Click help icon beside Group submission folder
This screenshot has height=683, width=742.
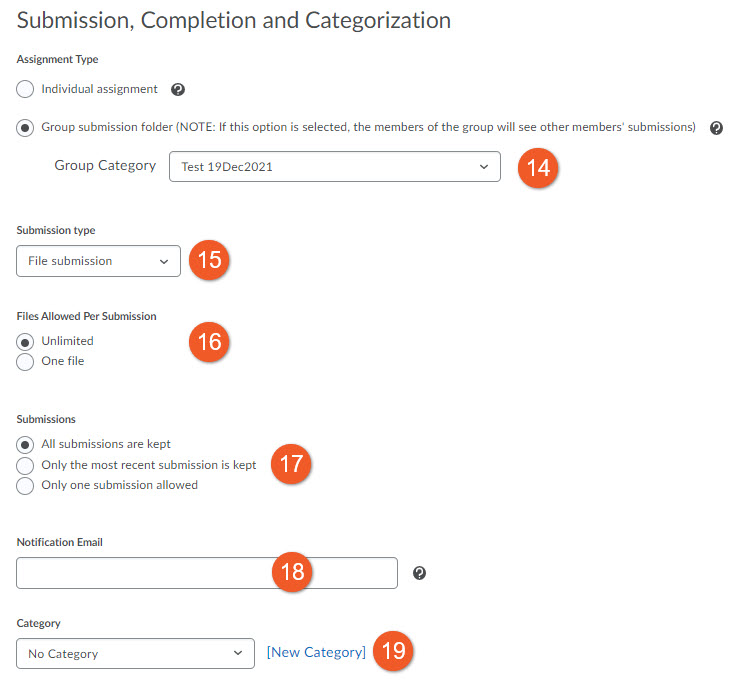click(716, 128)
